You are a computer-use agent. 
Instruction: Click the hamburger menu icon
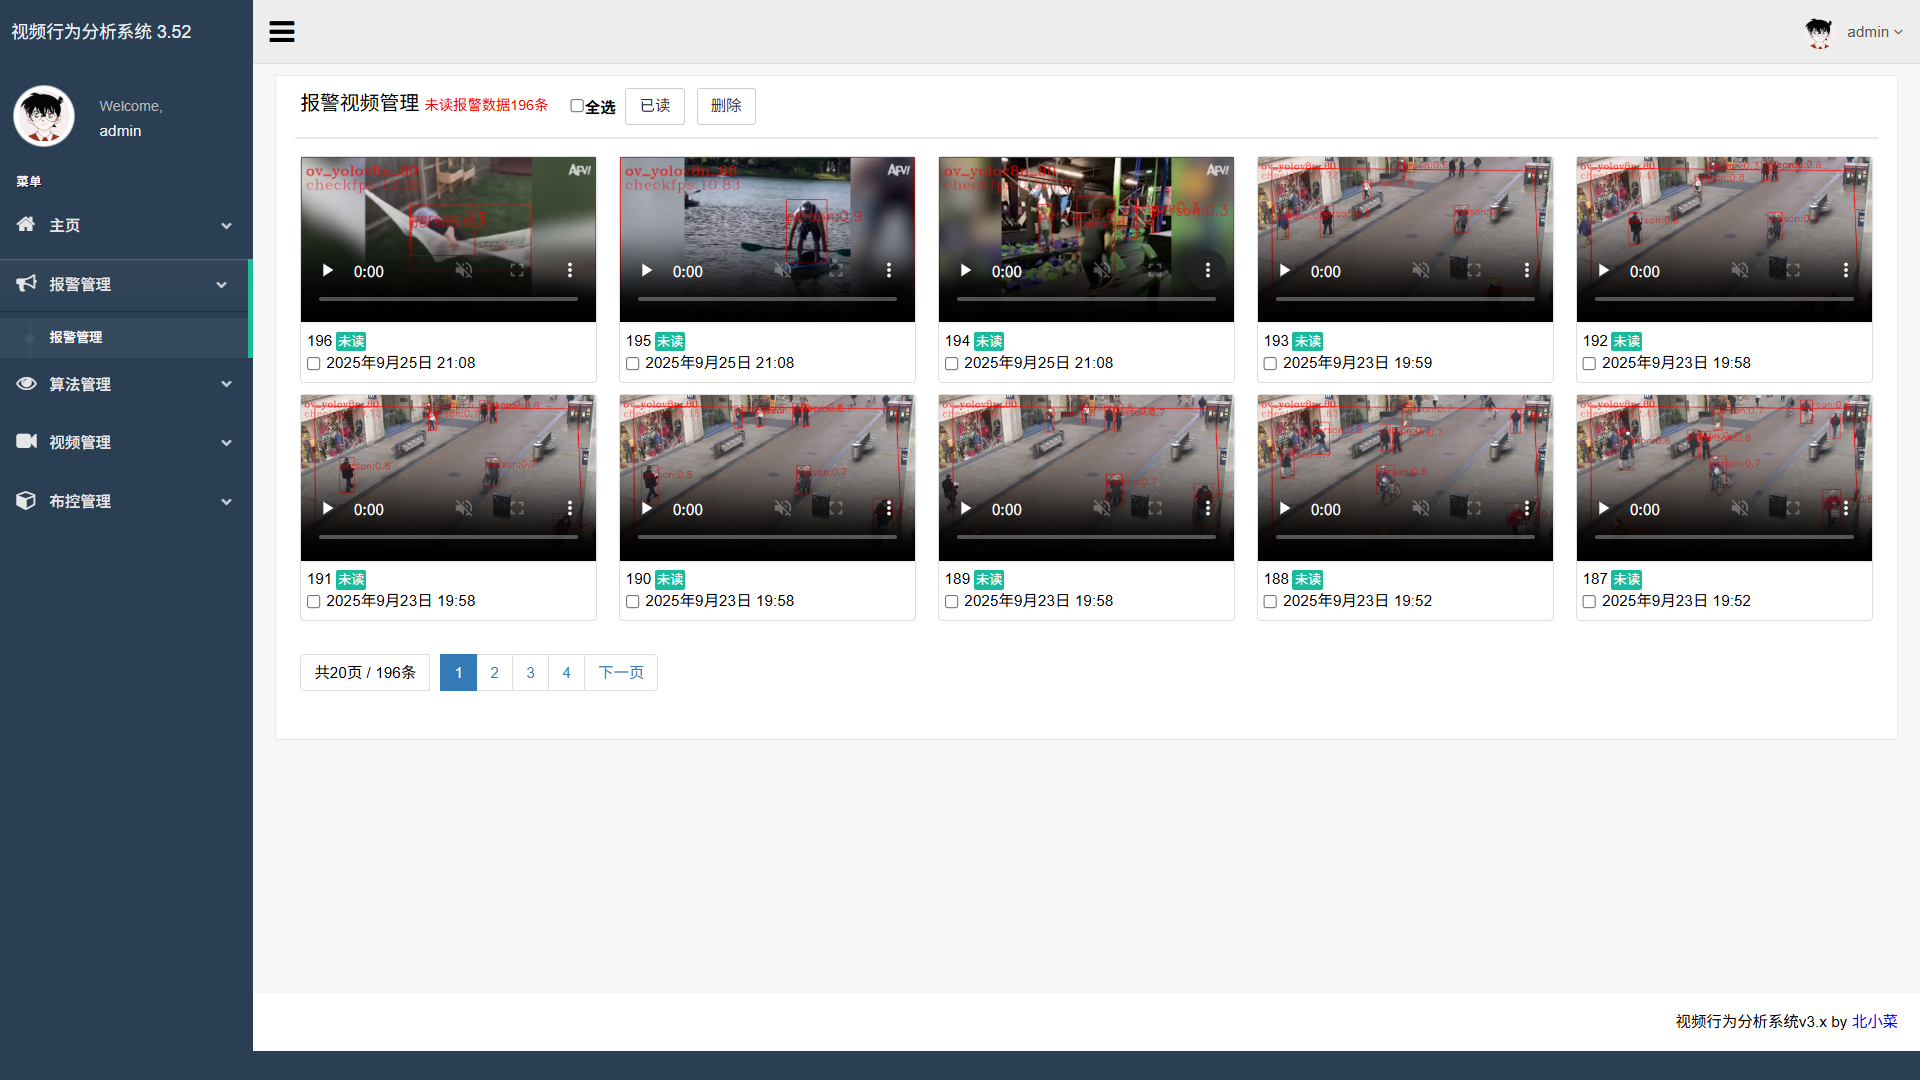coord(282,32)
